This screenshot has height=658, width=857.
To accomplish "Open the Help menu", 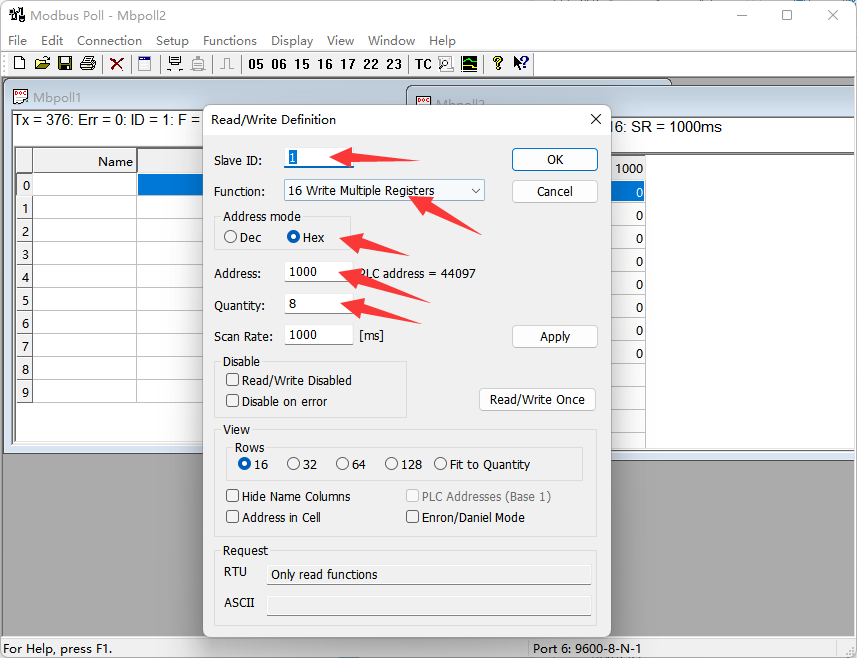I will pos(442,41).
